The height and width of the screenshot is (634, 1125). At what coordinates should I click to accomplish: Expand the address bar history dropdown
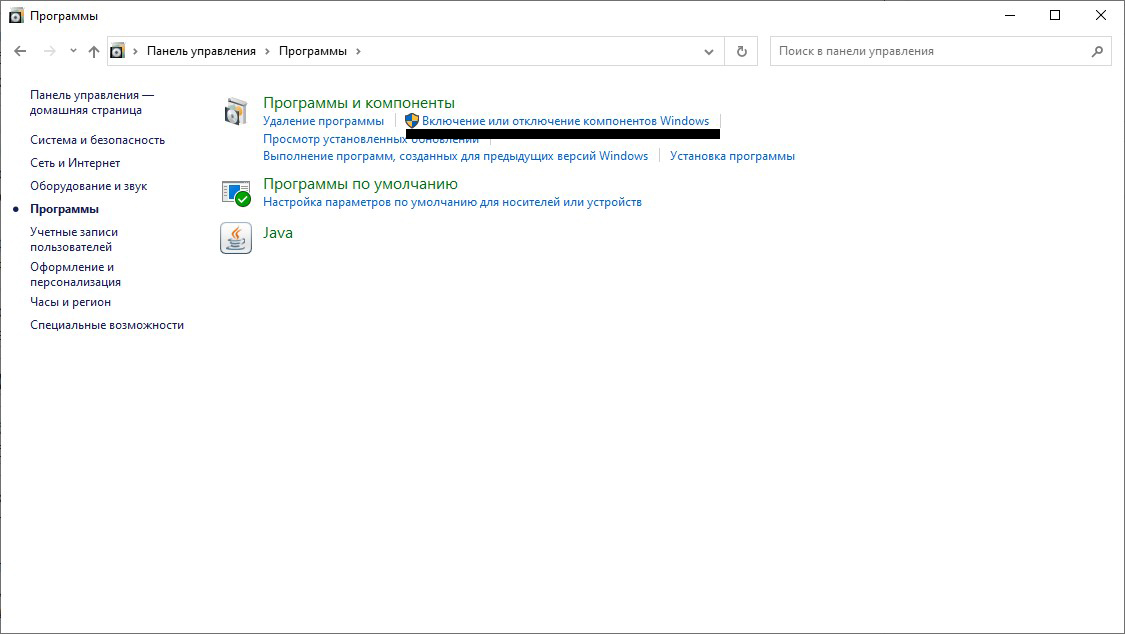709,51
